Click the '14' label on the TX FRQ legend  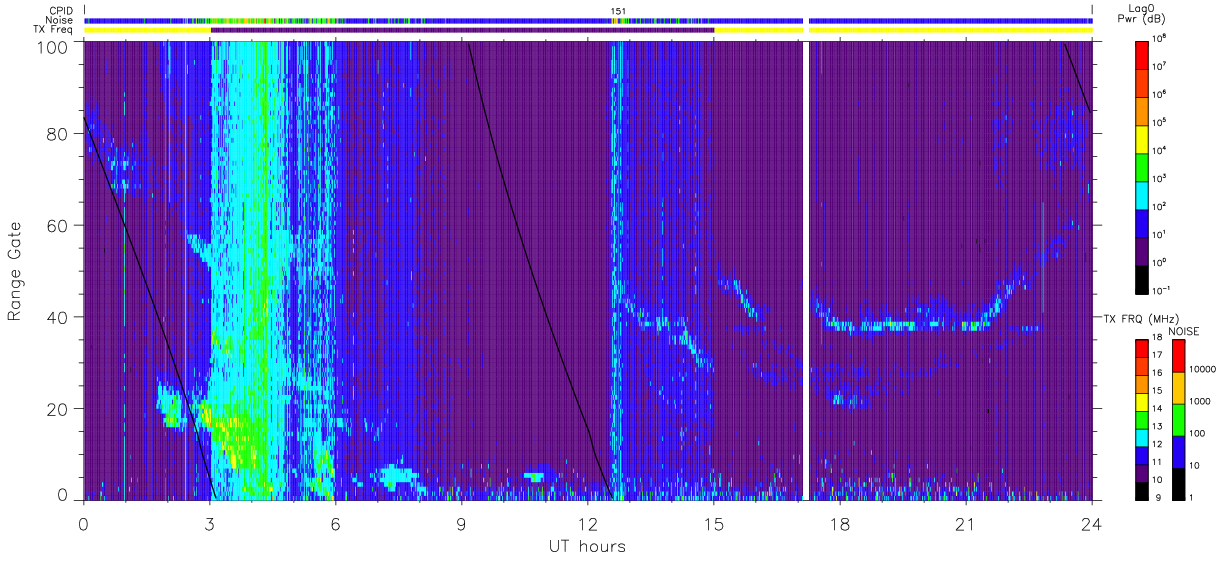tap(1159, 408)
